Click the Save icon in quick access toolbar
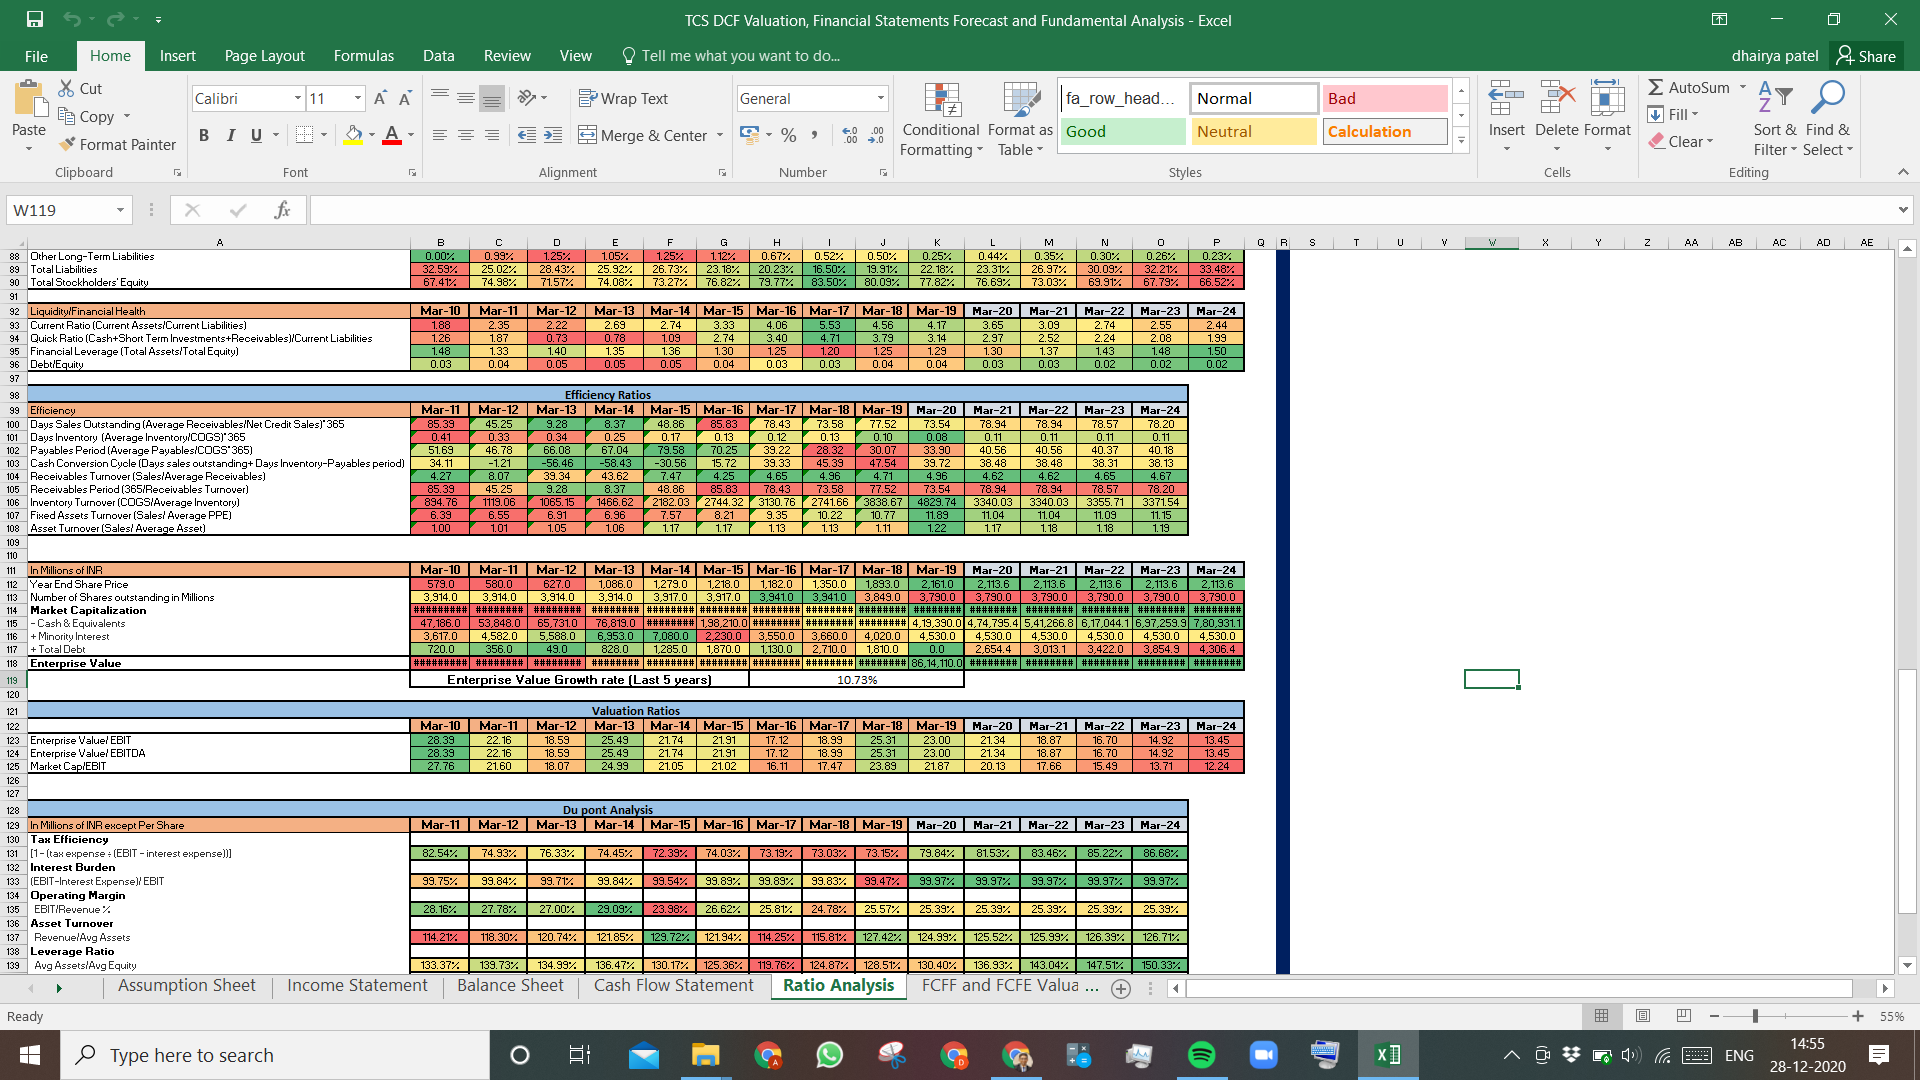Image resolution: width=1920 pixels, height=1080 pixels. 35,19
